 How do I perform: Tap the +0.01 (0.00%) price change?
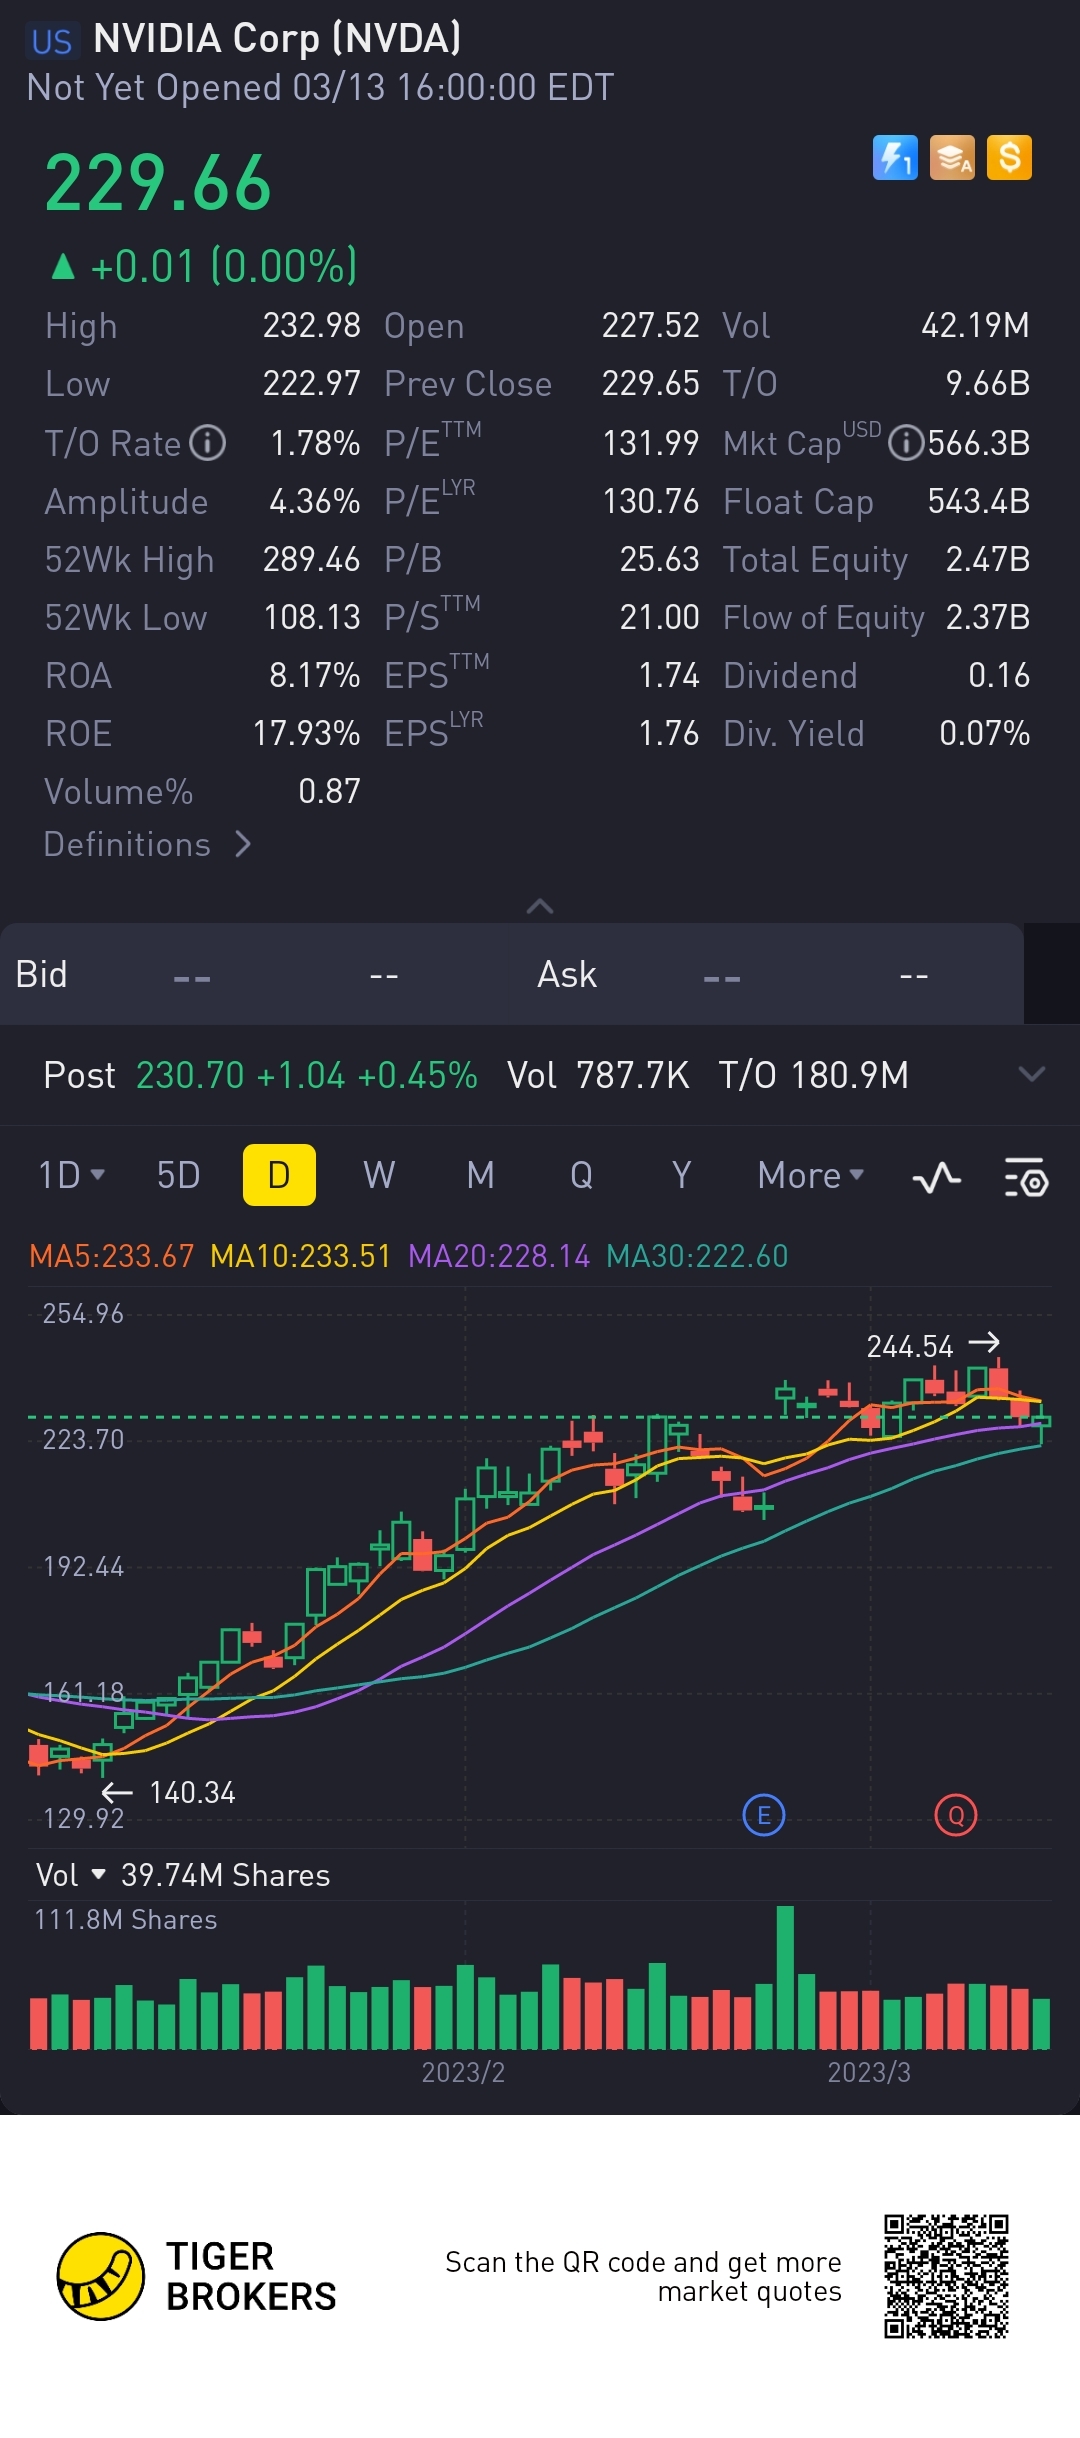(x=204, y=266)
